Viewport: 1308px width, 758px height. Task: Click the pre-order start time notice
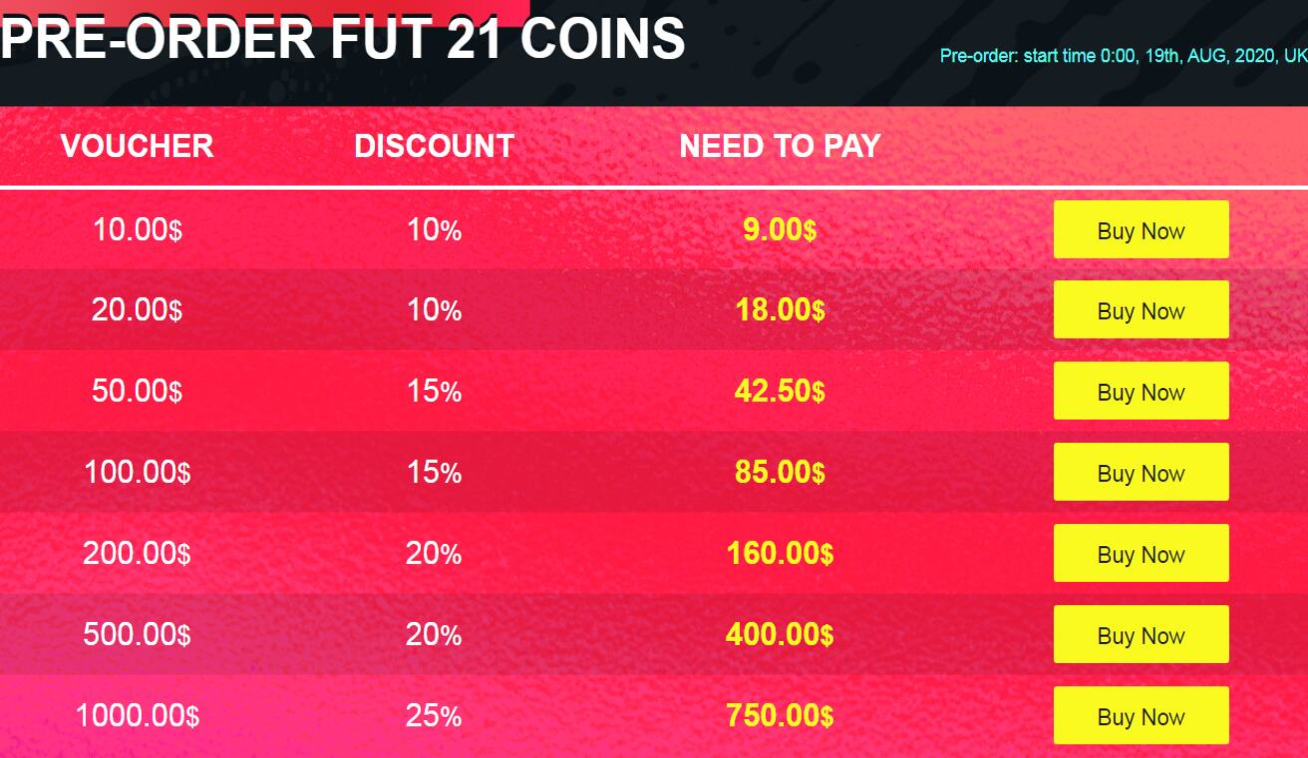coord(1123,56)
